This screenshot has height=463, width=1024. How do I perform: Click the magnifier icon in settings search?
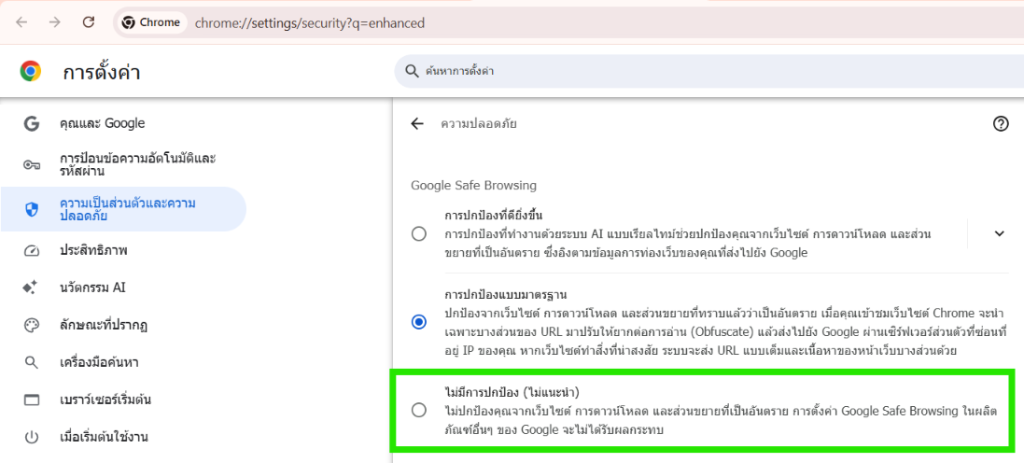tap(411, 71)
